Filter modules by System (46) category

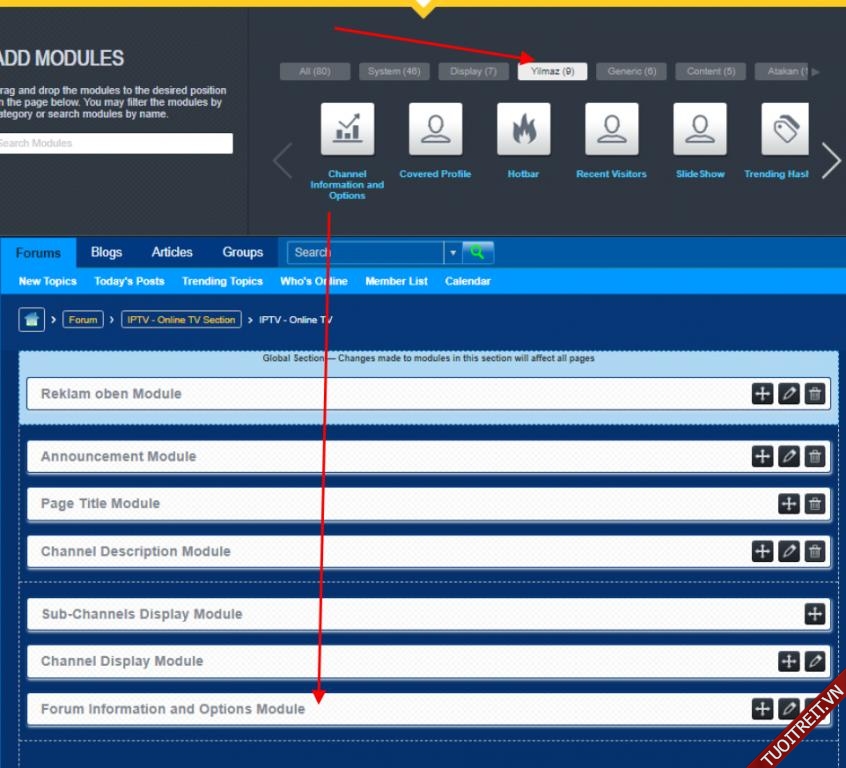(394, 71)
